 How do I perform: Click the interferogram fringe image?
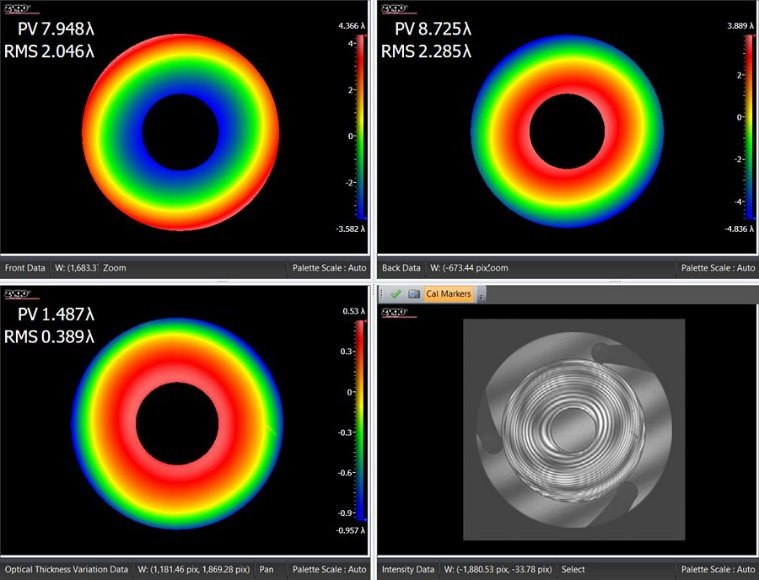(573, 430)
